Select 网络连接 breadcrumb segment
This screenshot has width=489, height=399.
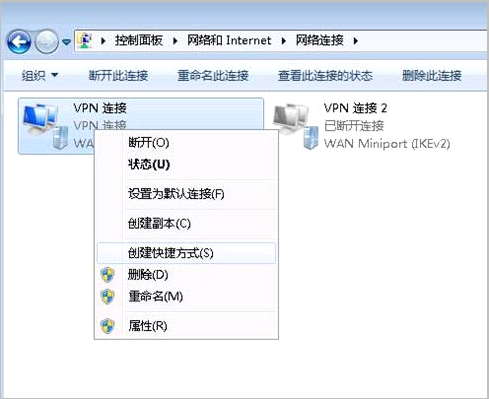tap(320, 41)
